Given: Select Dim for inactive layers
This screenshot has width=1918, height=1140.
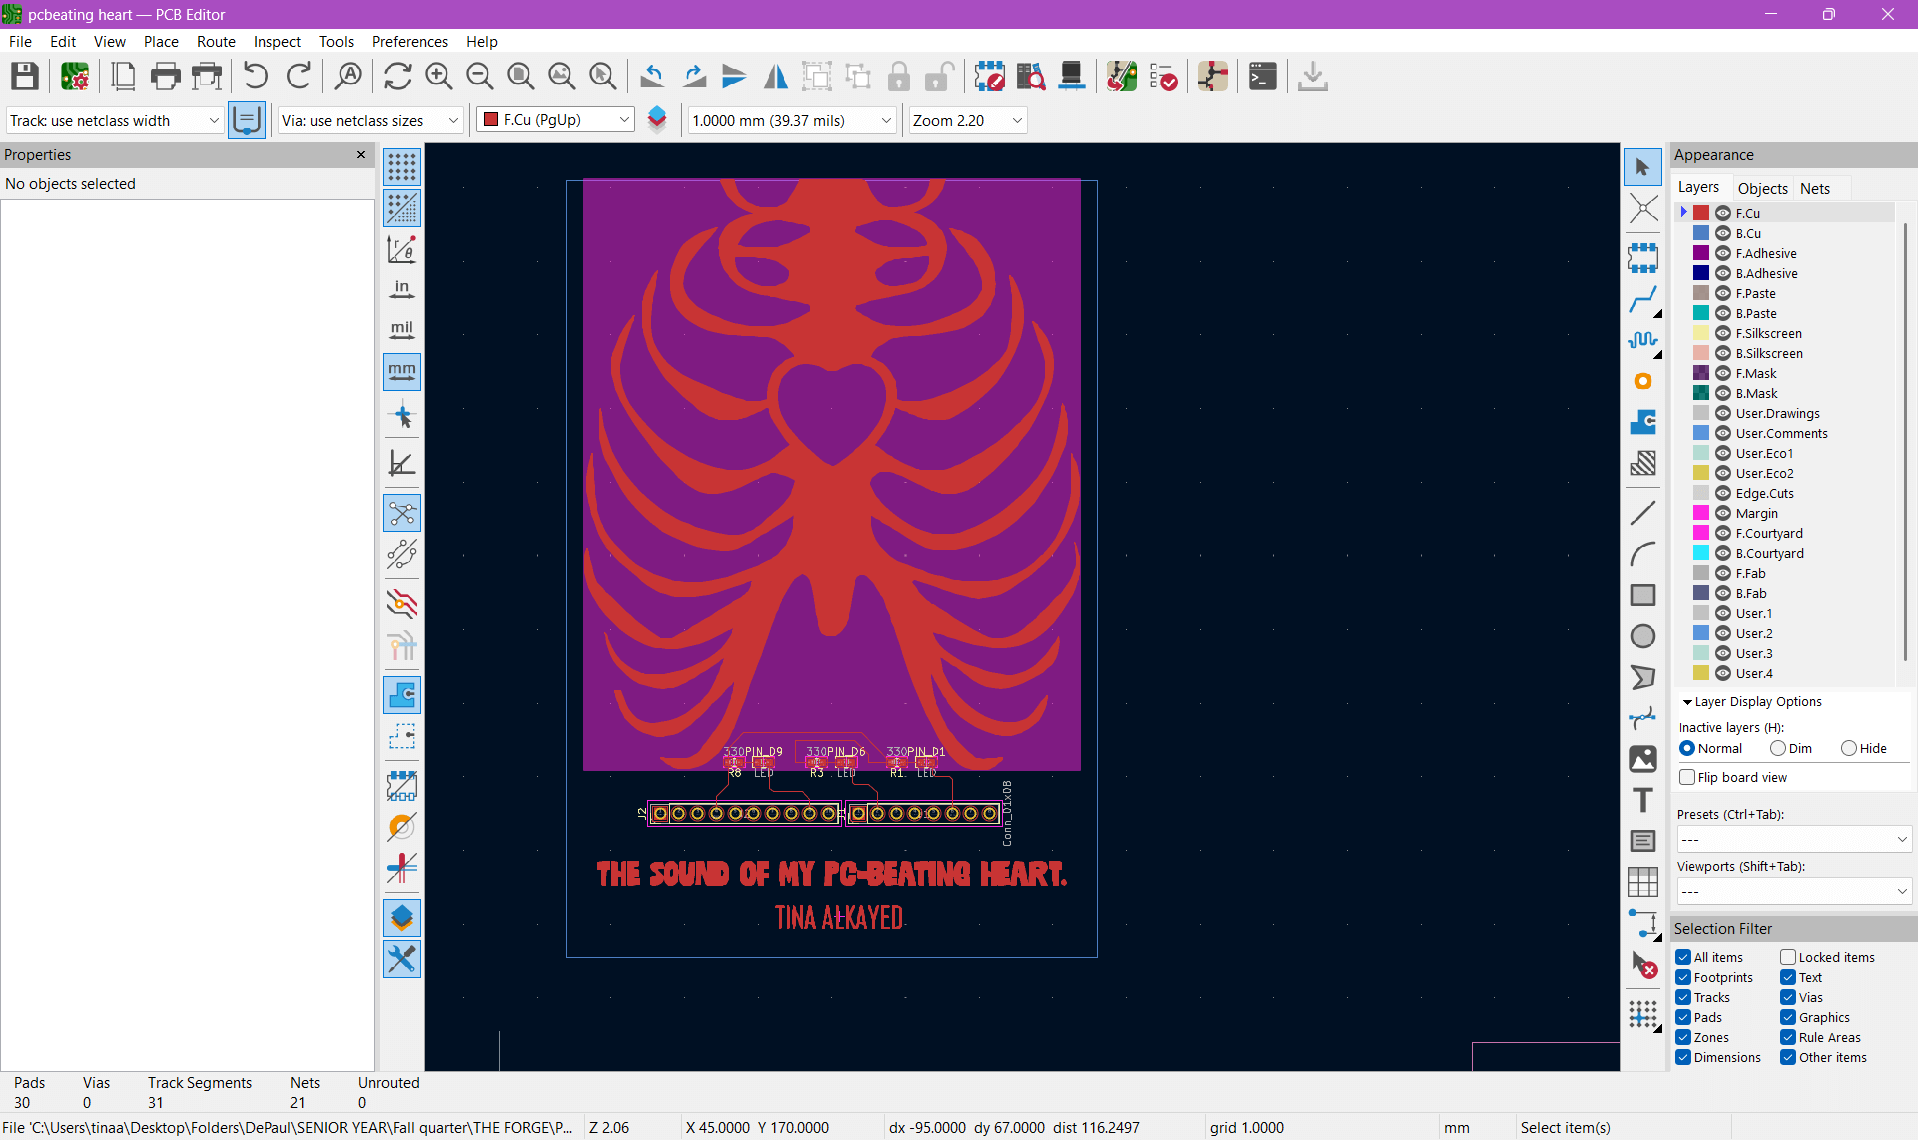Looking at the screenshot, I should [1778, 748].
